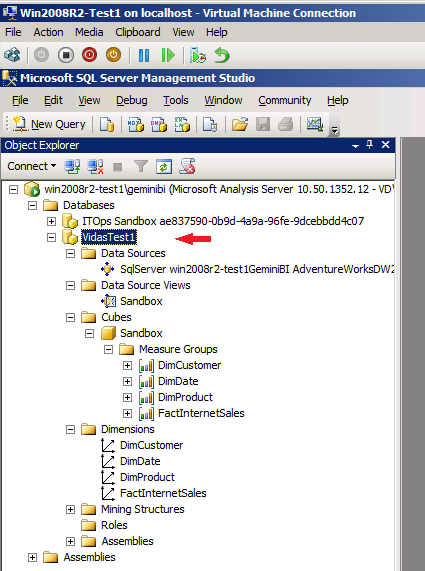Click the green Revert arrow icon
Viewport: 425px width, 571px height.
tap(222, 55)
